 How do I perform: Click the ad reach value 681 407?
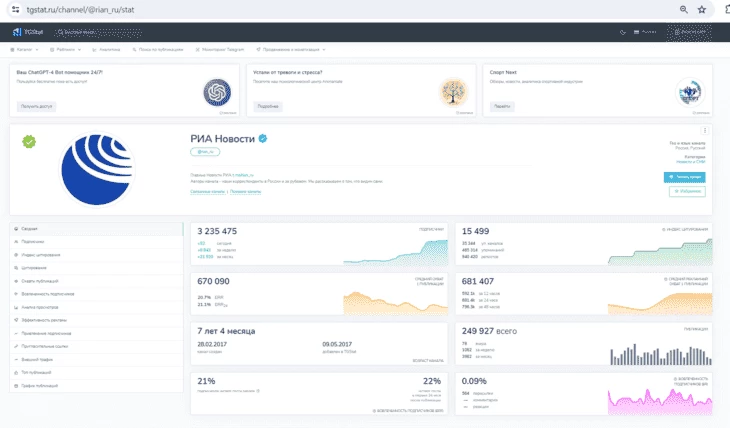478,281
